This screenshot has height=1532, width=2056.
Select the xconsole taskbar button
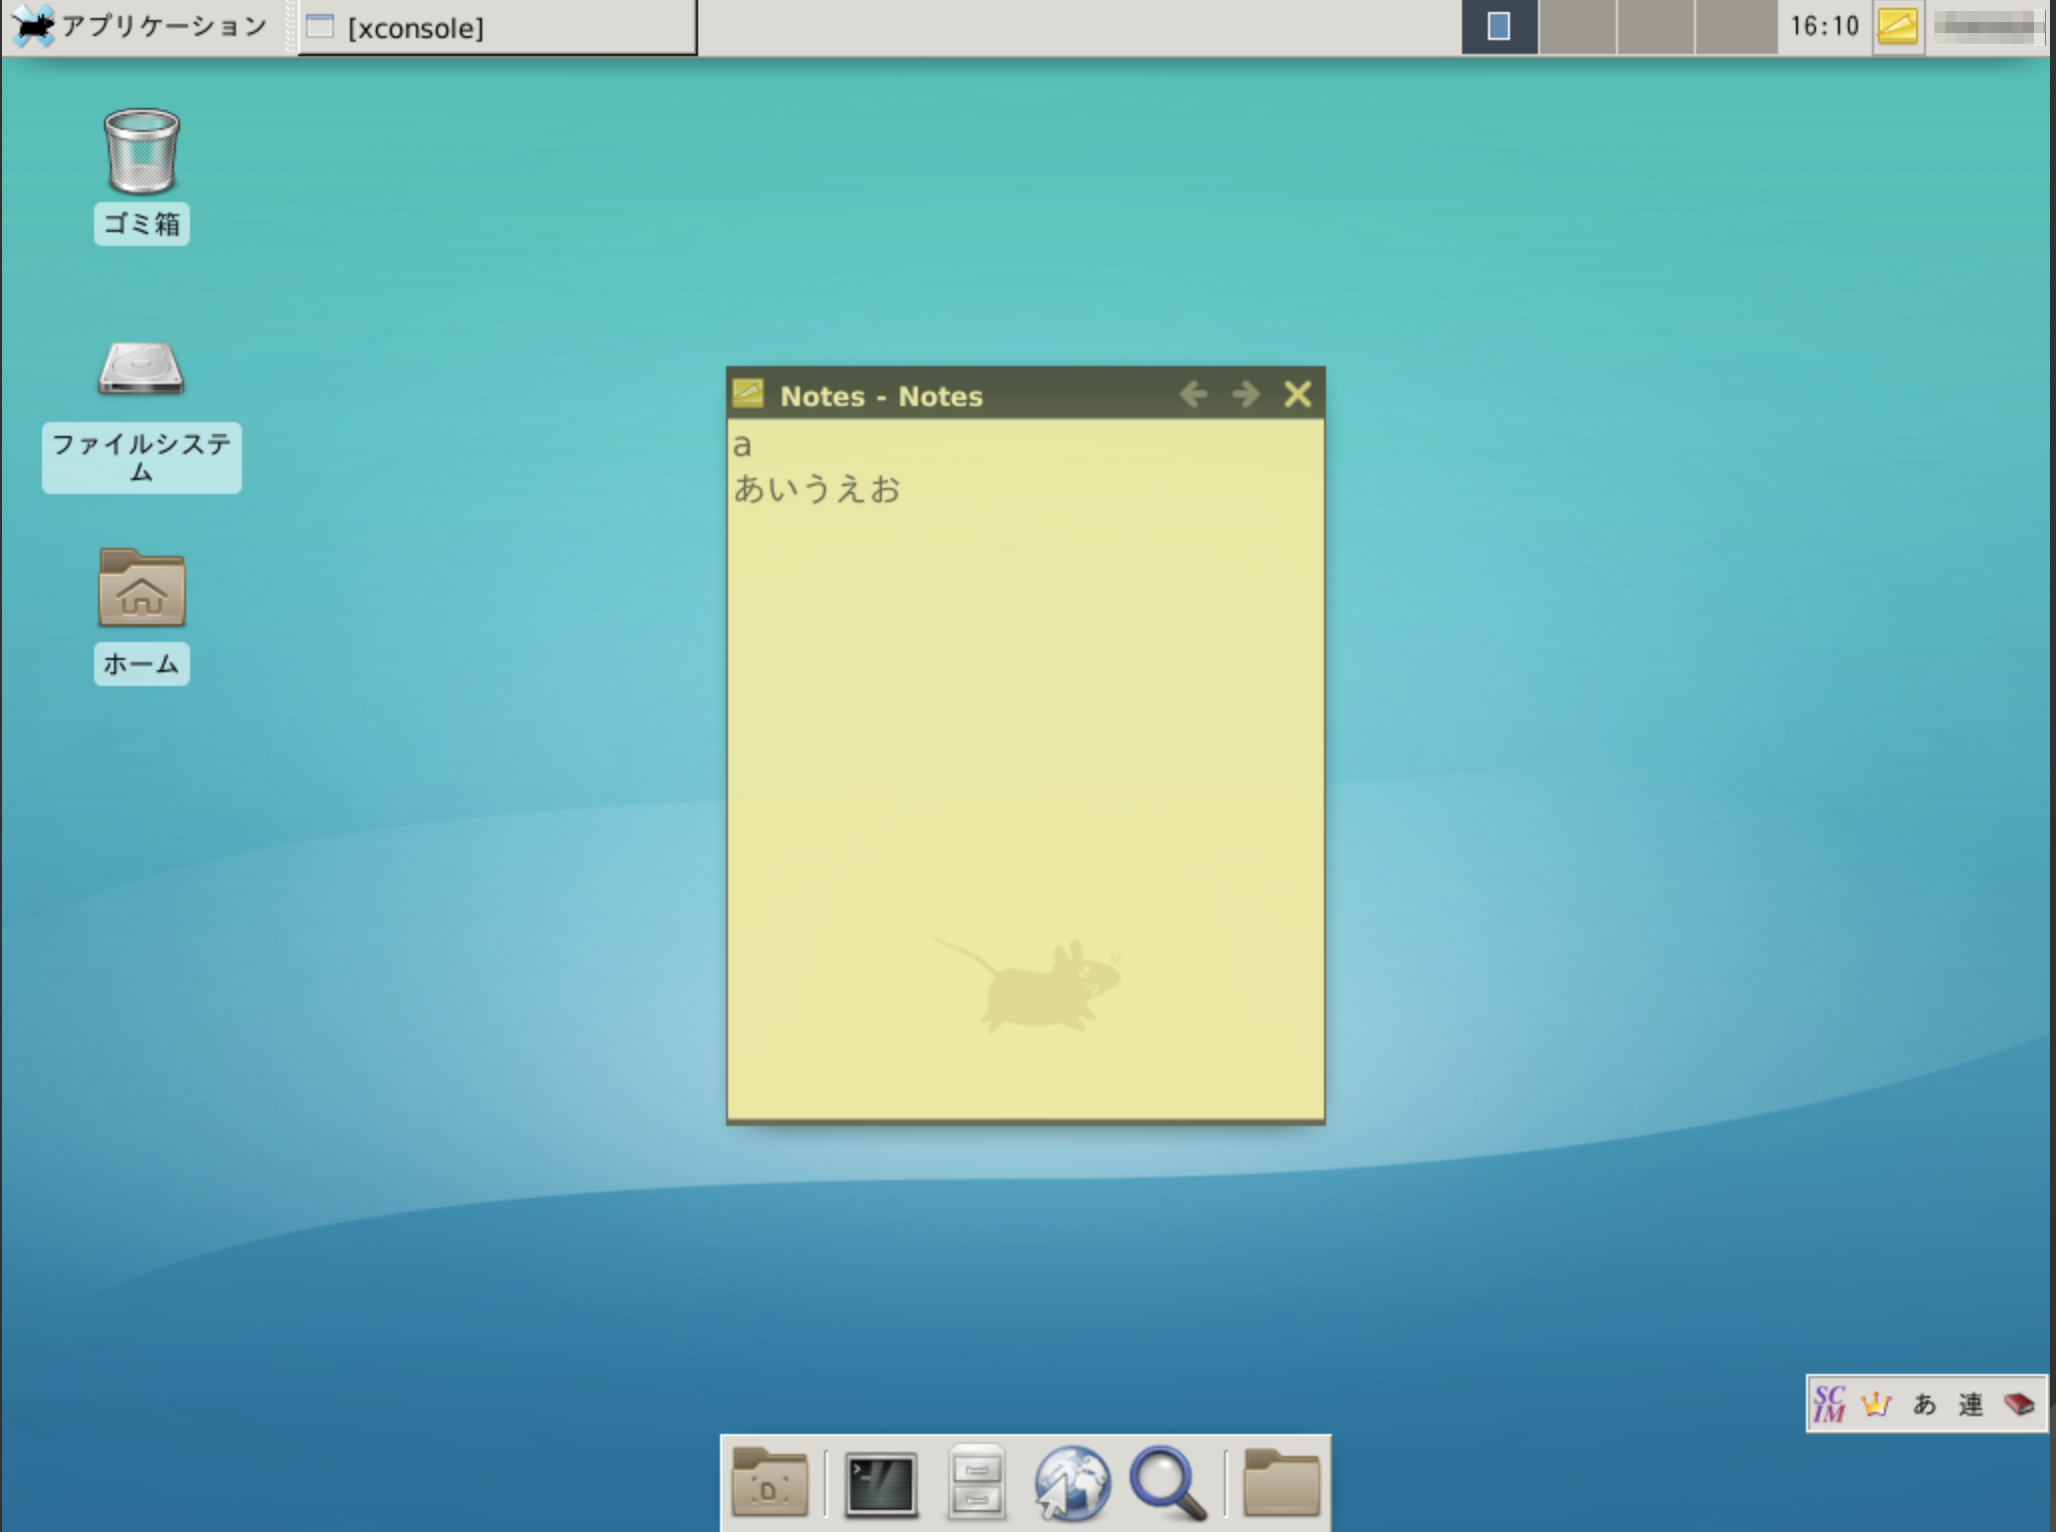pos(497,28)
